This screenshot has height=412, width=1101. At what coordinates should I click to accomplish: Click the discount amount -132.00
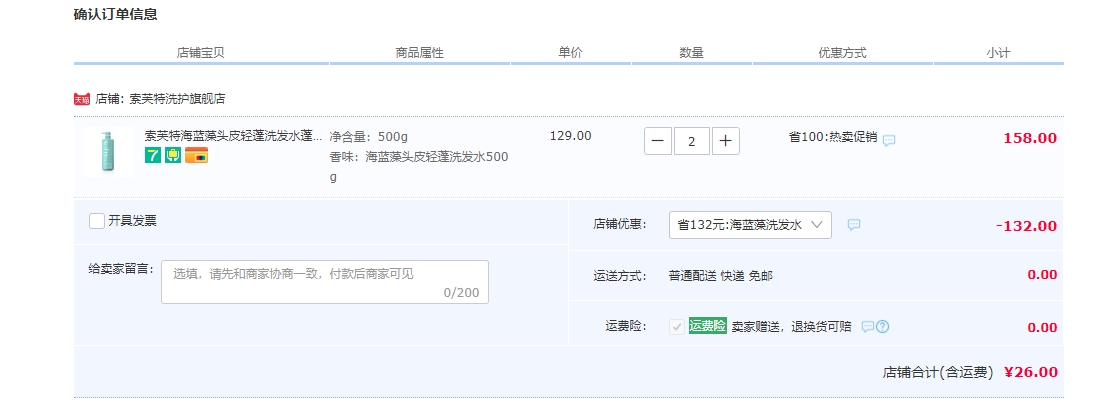pos(1026,226)
